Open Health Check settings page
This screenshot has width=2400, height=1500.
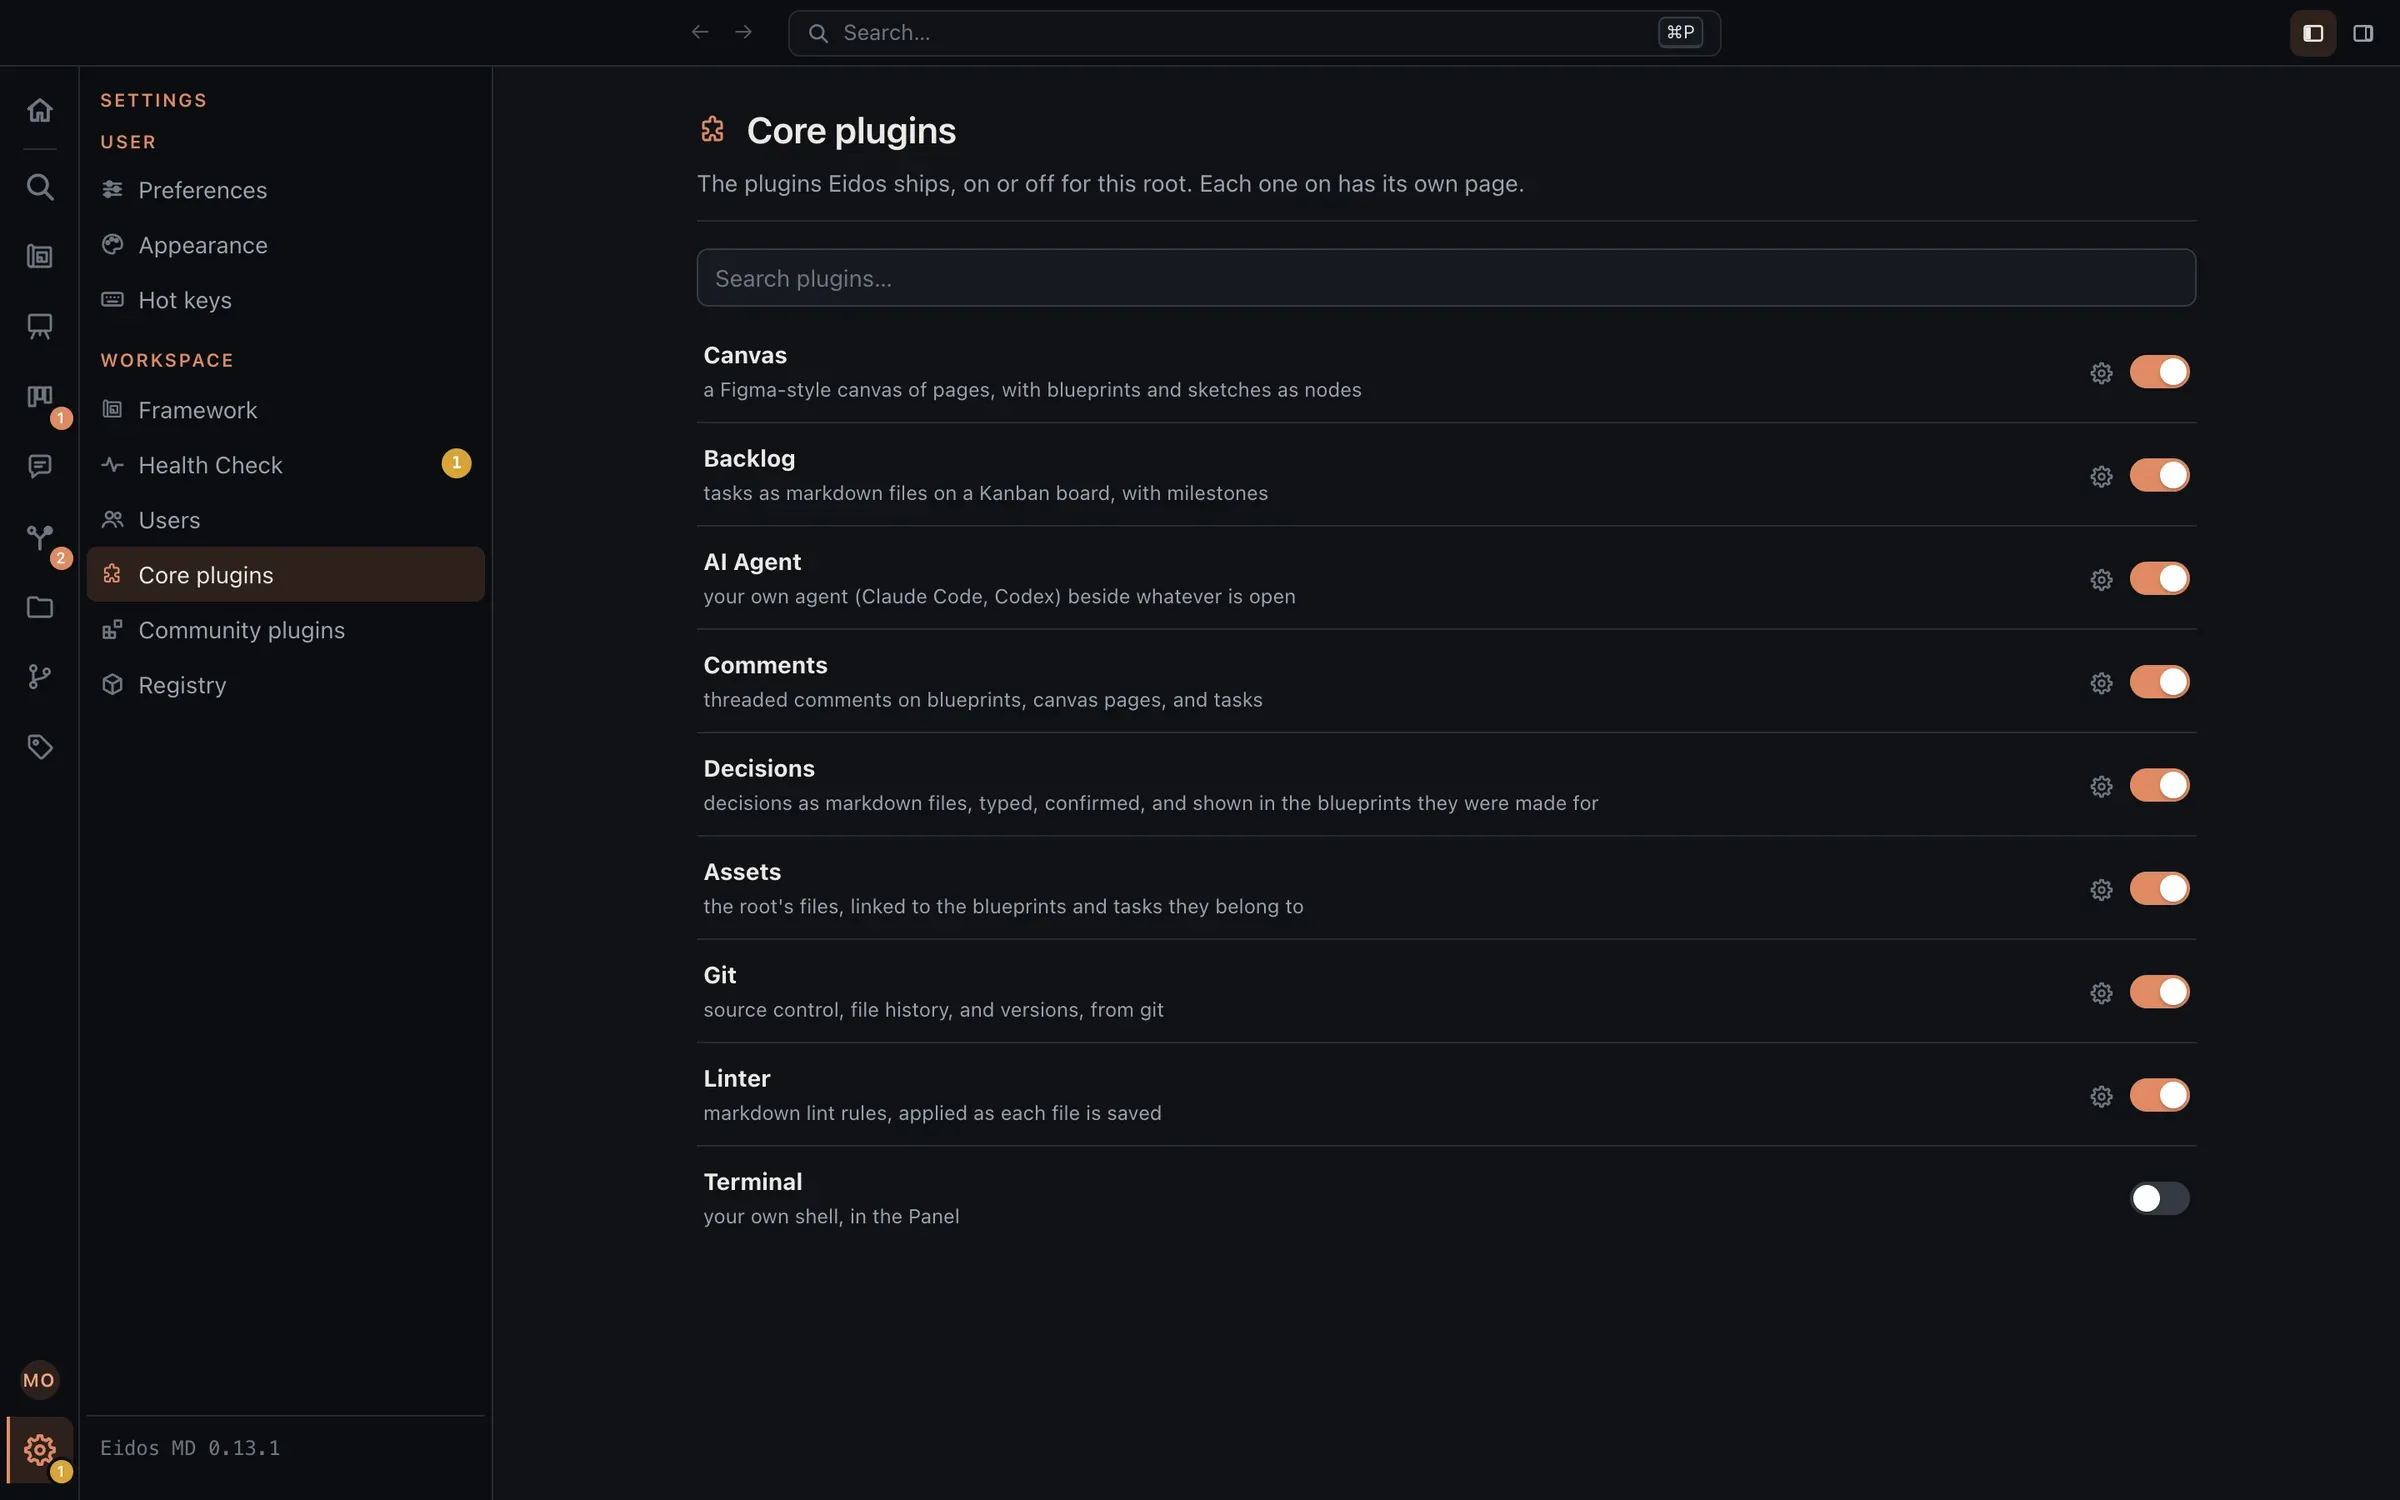pyautogui.click(x=285, y=465)
